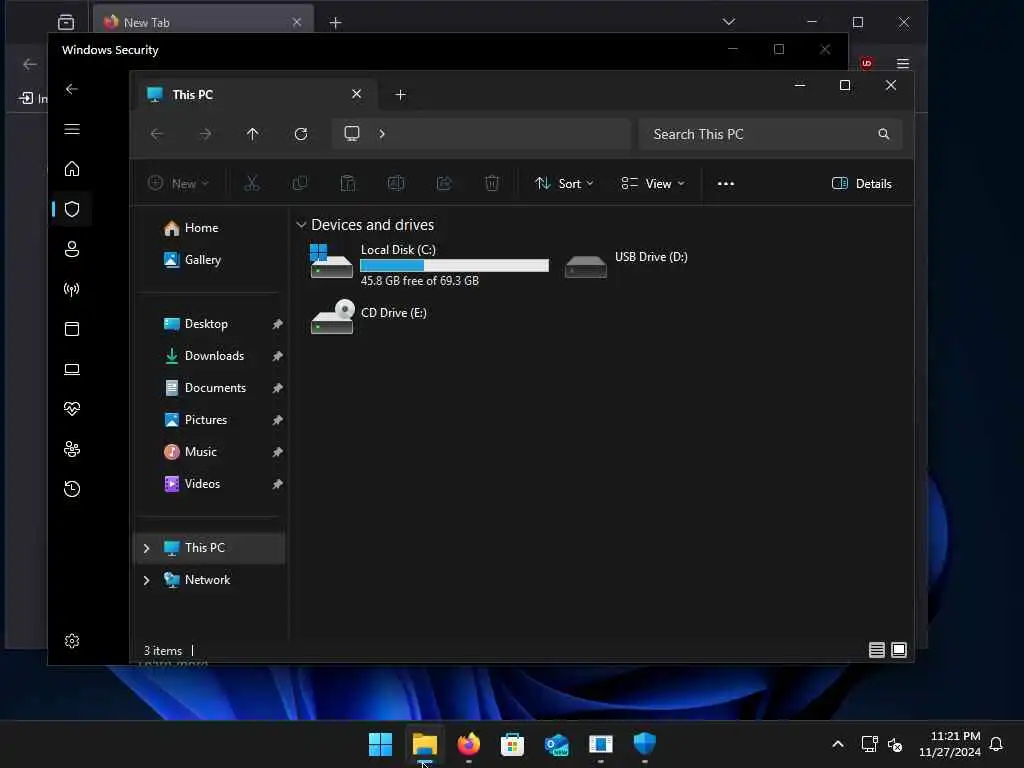Add a new File Explorer tab
The image size is (1024, 768).
[400, 95]
